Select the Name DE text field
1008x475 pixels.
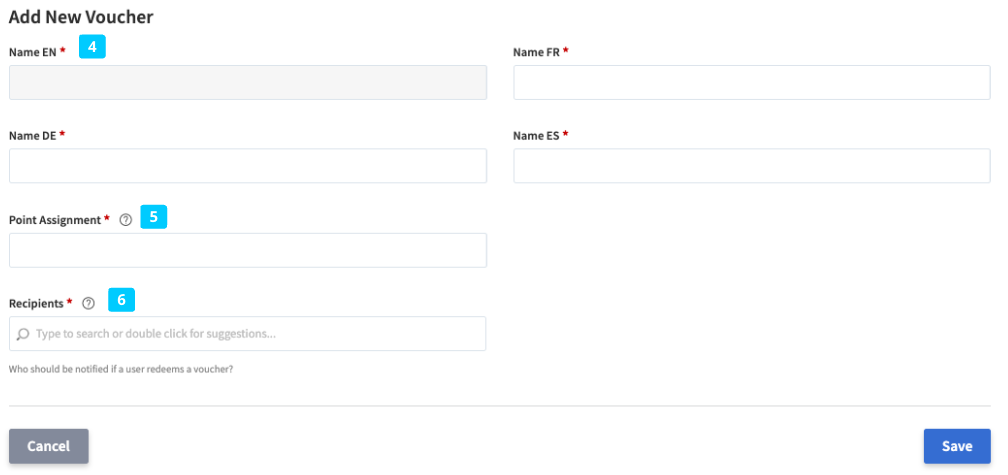247,166
